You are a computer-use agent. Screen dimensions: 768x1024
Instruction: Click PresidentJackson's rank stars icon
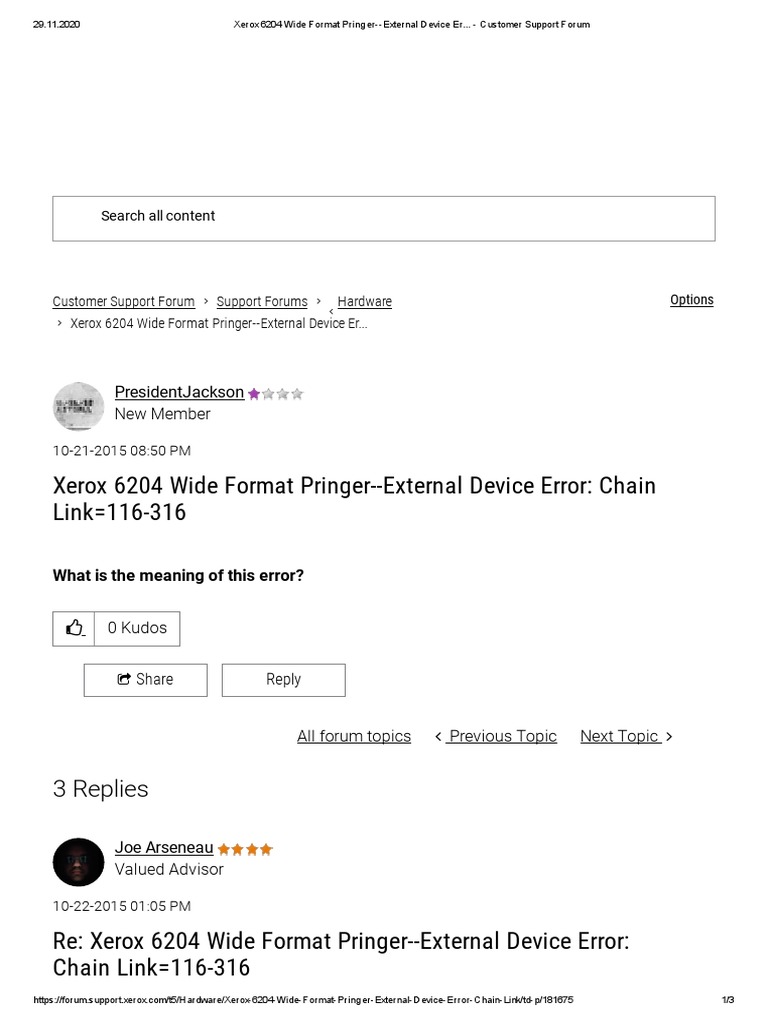pos(276,394)
